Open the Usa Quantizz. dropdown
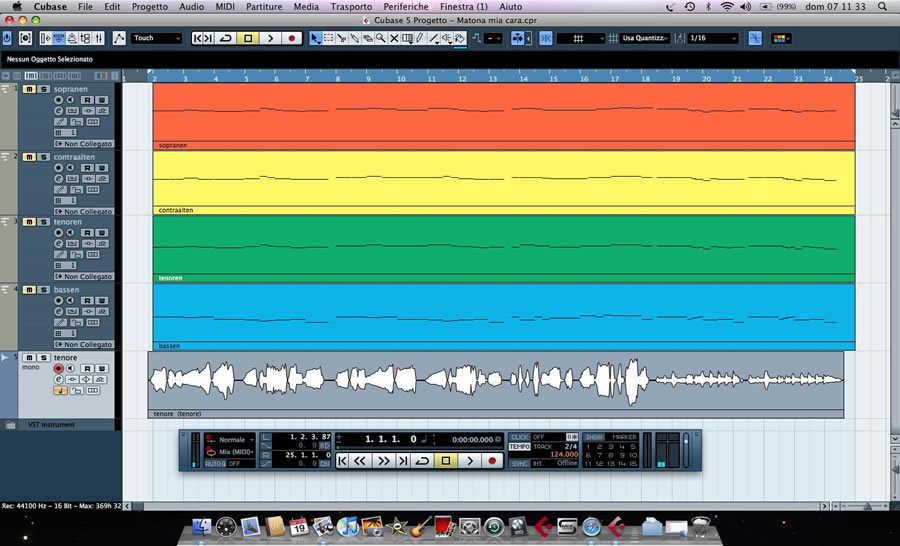This screenshot has height=546, width=900. tap(645, 38)
